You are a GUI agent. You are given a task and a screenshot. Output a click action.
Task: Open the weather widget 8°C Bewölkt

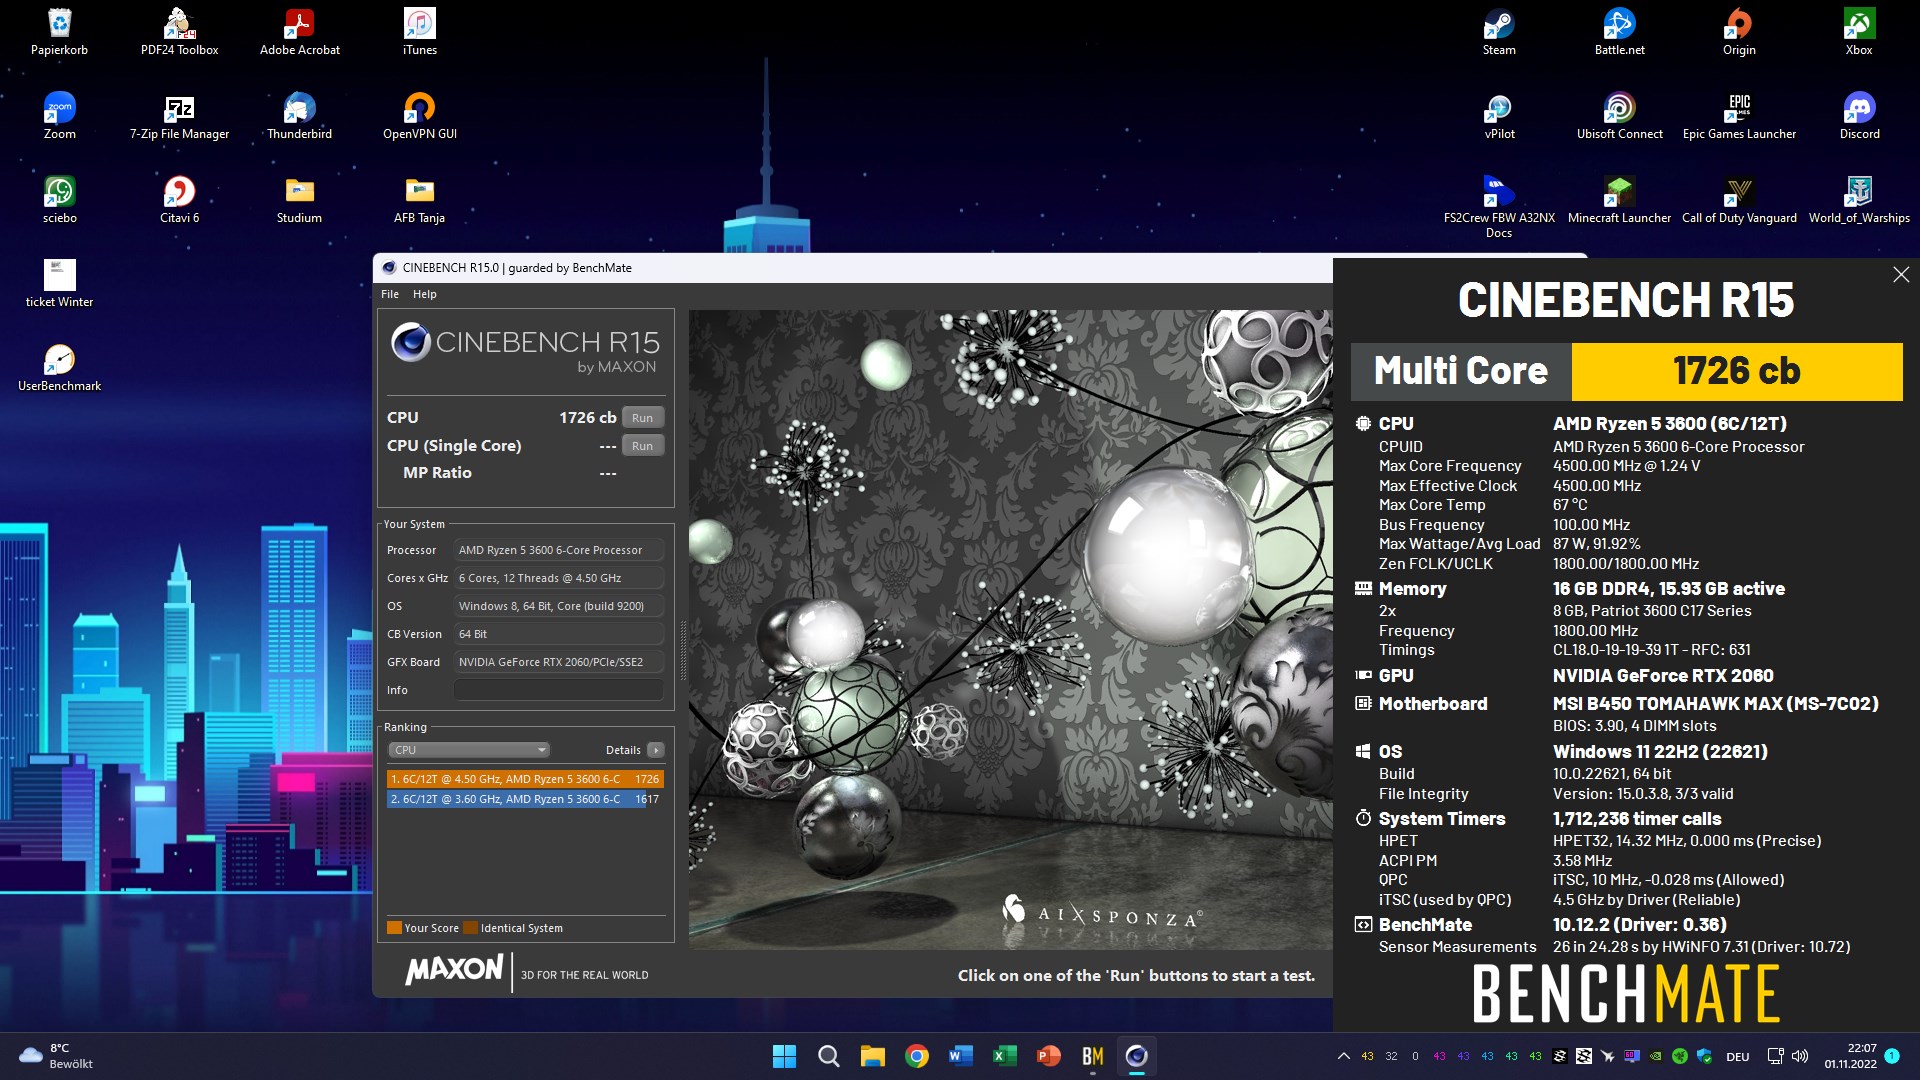(x=57, y=1056)
